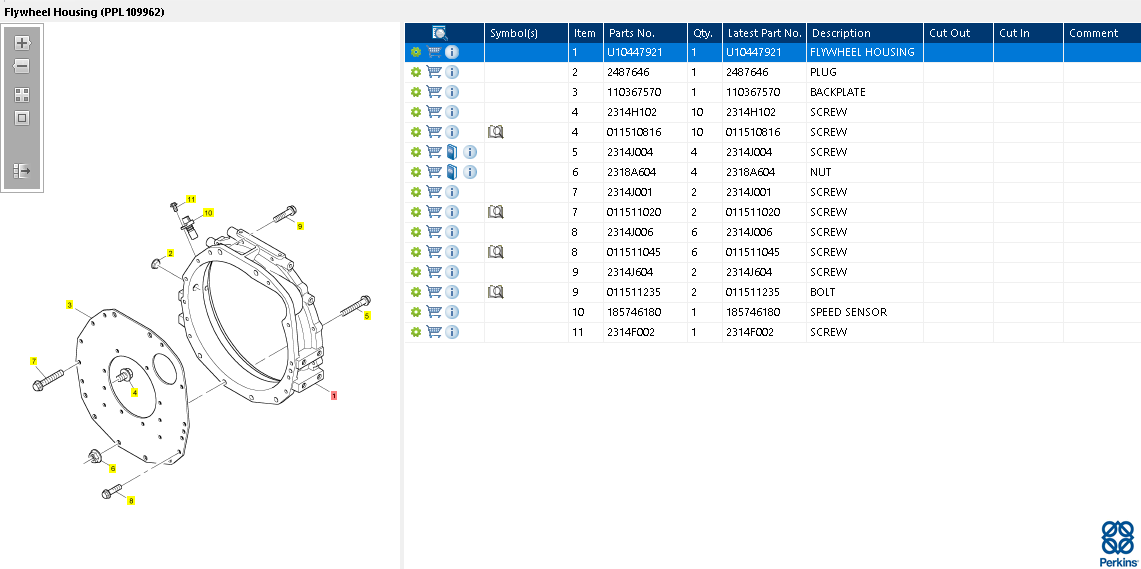The height and width of the screenshot is (569, 1141).
Task: Add BACKPLATE 110367570 to cart
Action: tap(434, 92)
